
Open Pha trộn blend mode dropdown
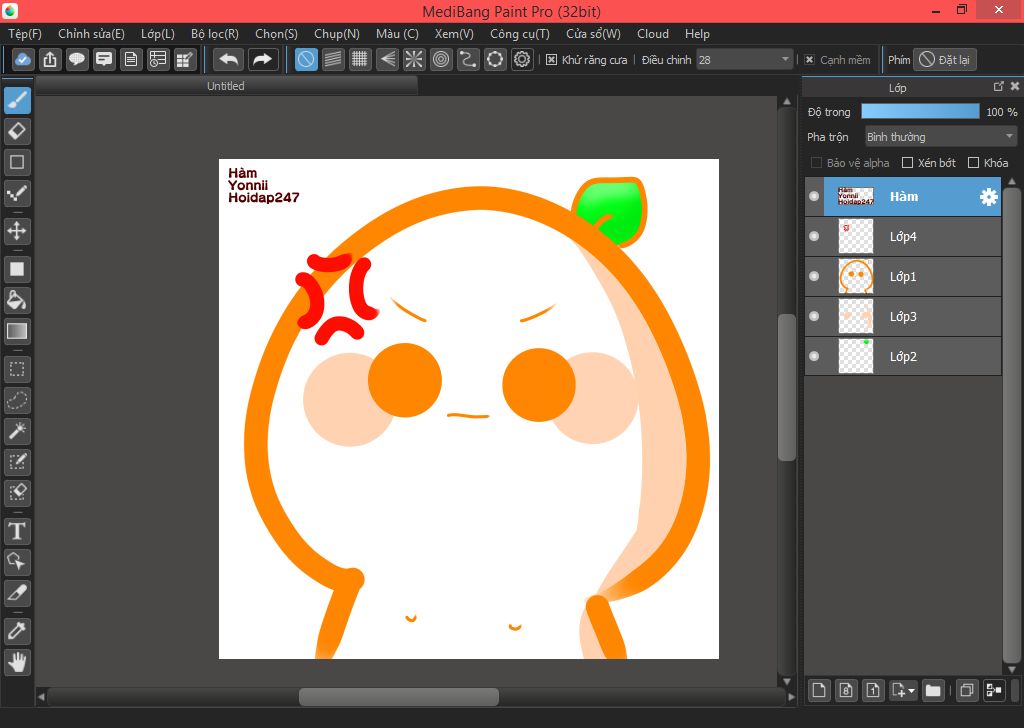(941, 136)
